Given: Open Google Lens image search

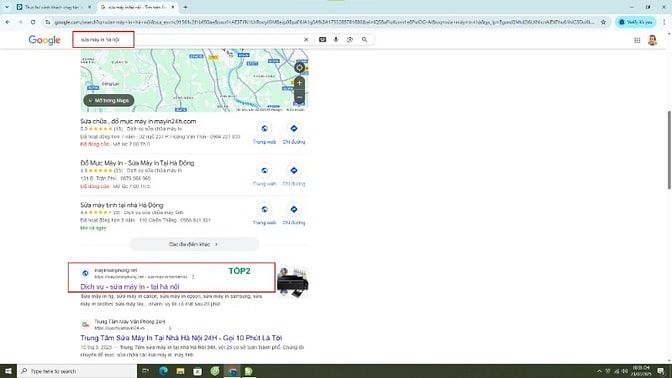Looking at the screenshot, I should pos(350,39).
